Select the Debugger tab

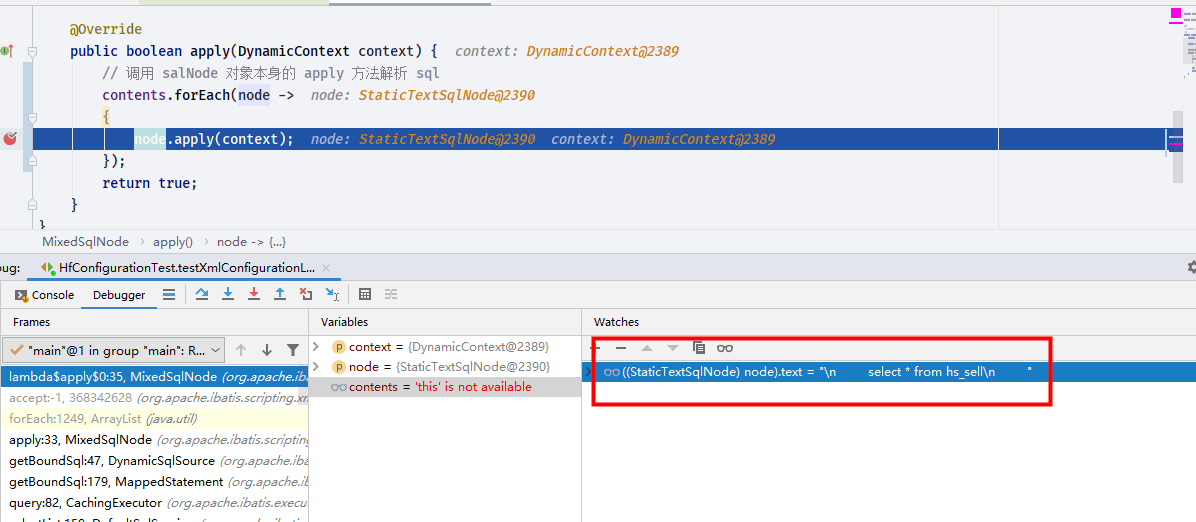tap(119, 295)
